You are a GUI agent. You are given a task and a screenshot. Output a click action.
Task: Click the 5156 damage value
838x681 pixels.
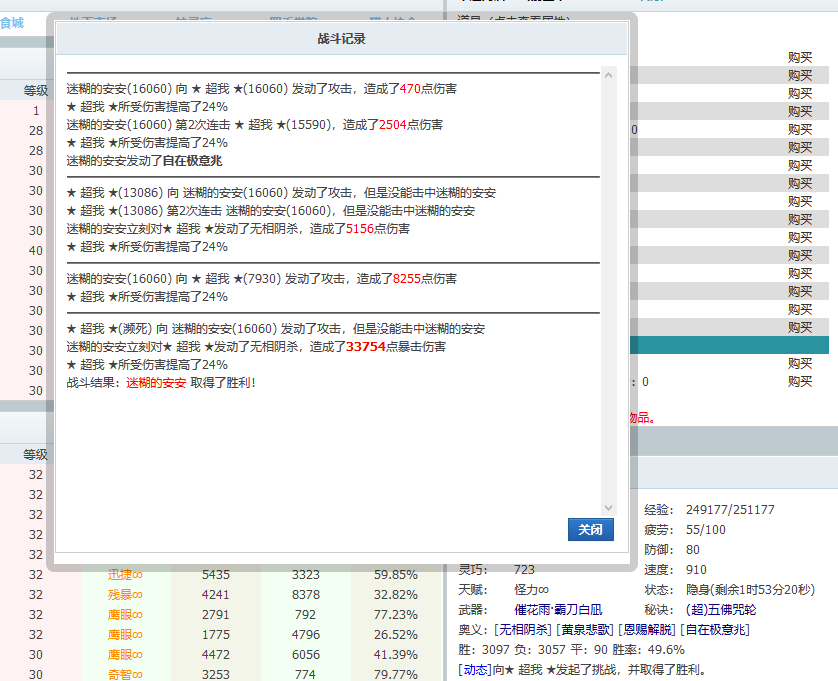pos(360,229)
